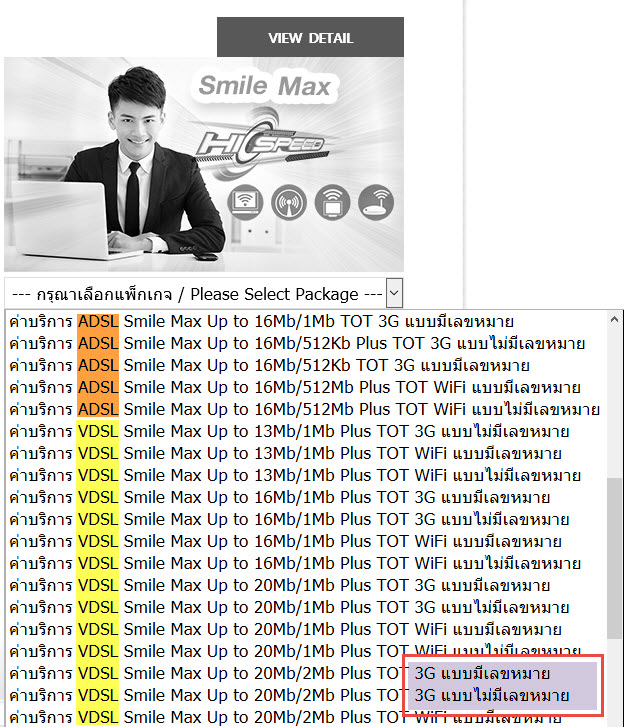Select VDSL 20Mb/1Mb Plus TOT 3G แบบมีเลขหมาย
Image resolution: width=629 pixels, height=727 pixels.
(x=306, y=586)
